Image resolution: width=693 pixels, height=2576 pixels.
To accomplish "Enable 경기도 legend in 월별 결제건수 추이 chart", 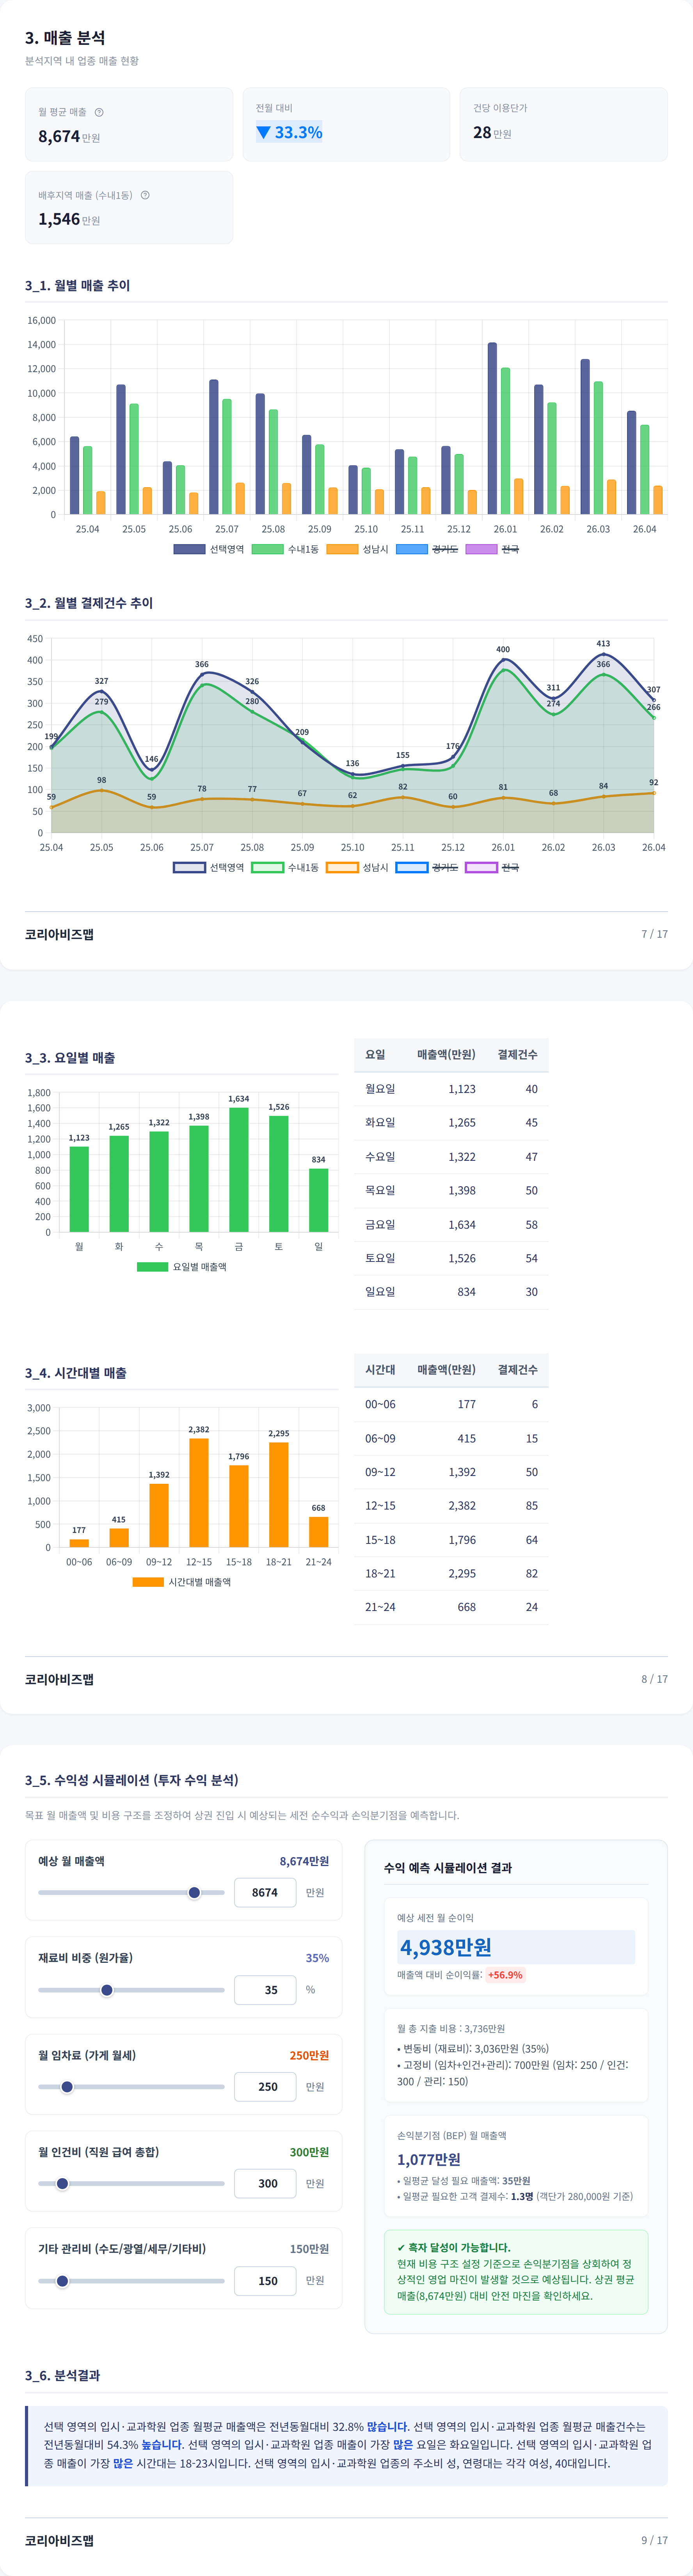I will click(x=427, y=867).
